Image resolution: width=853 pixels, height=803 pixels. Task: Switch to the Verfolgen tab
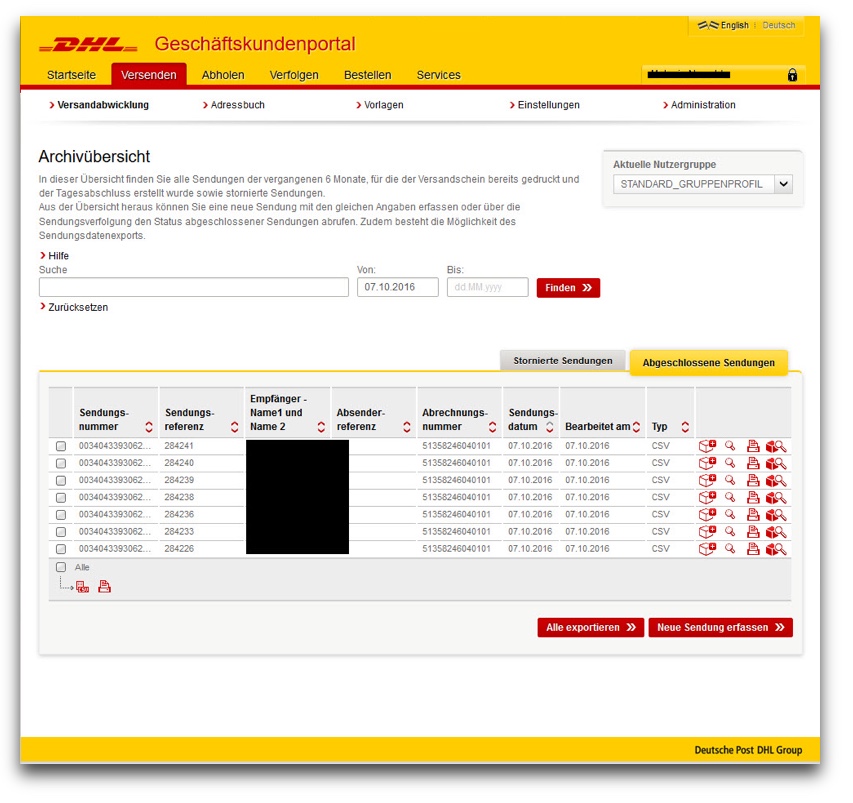[294, 75]
